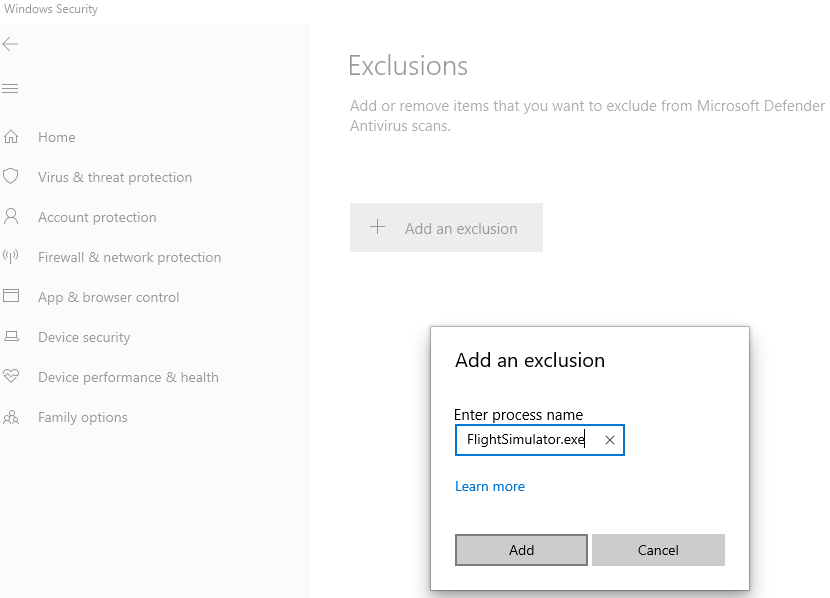Image resolution: width=830 pixels, height=598 pixels.
Task: Open the hamburger navigation menu
Action: pyautogui.click(x=11, y=89)
